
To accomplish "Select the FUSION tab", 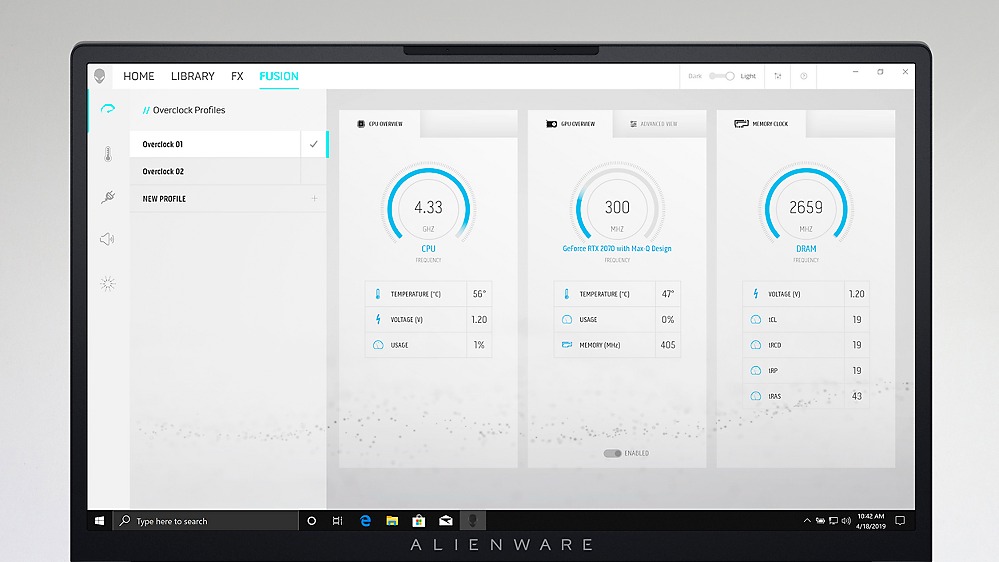I will point(278,76).
